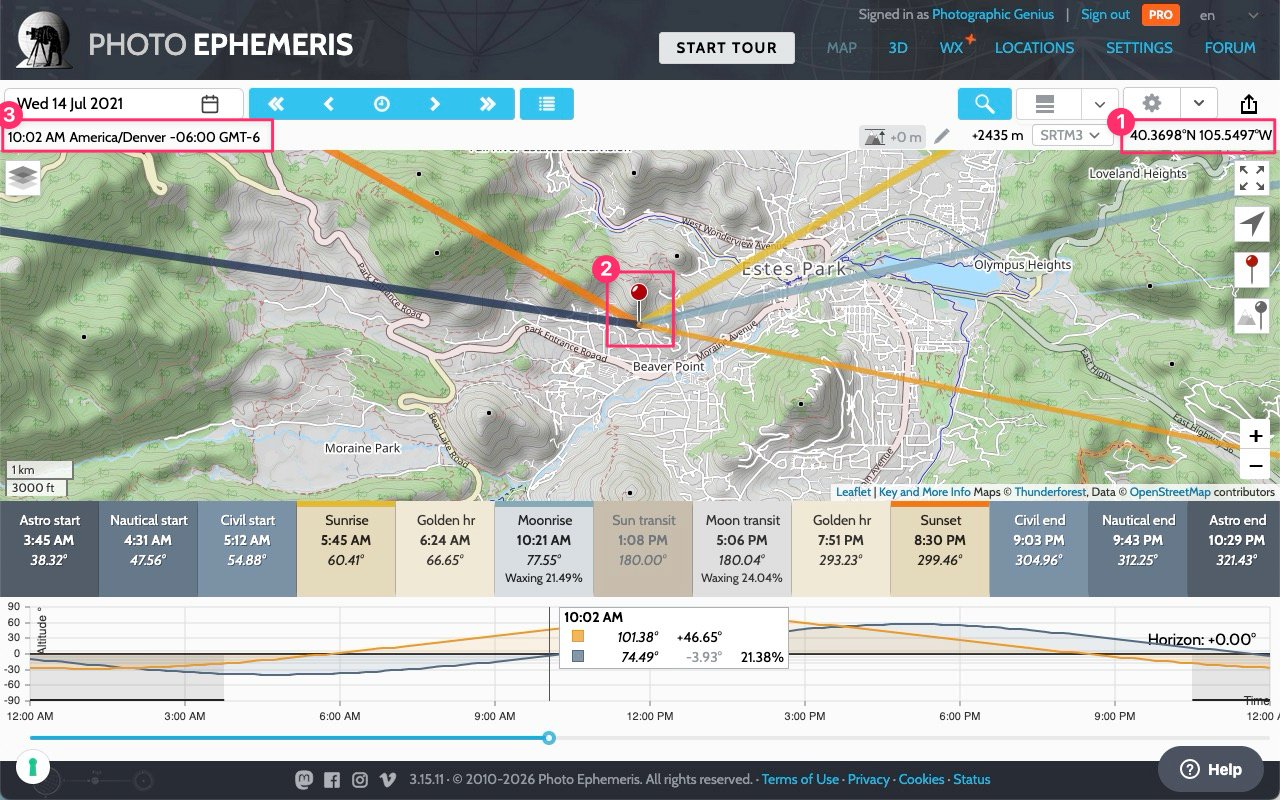1280x800 pixels.
Task: Select the Sunset 8:30 PM event cell
Action: (x=940, y=550)
